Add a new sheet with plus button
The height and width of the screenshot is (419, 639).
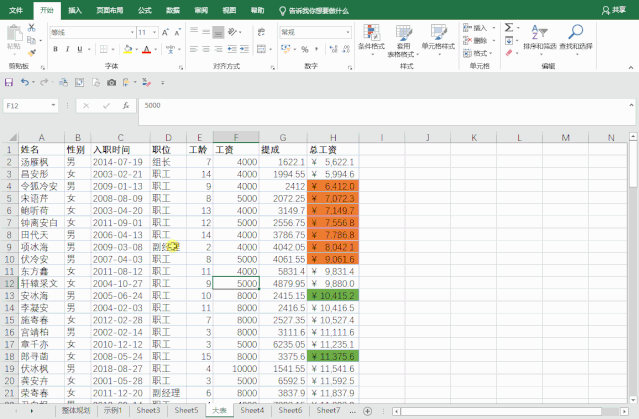coord(367,411)
